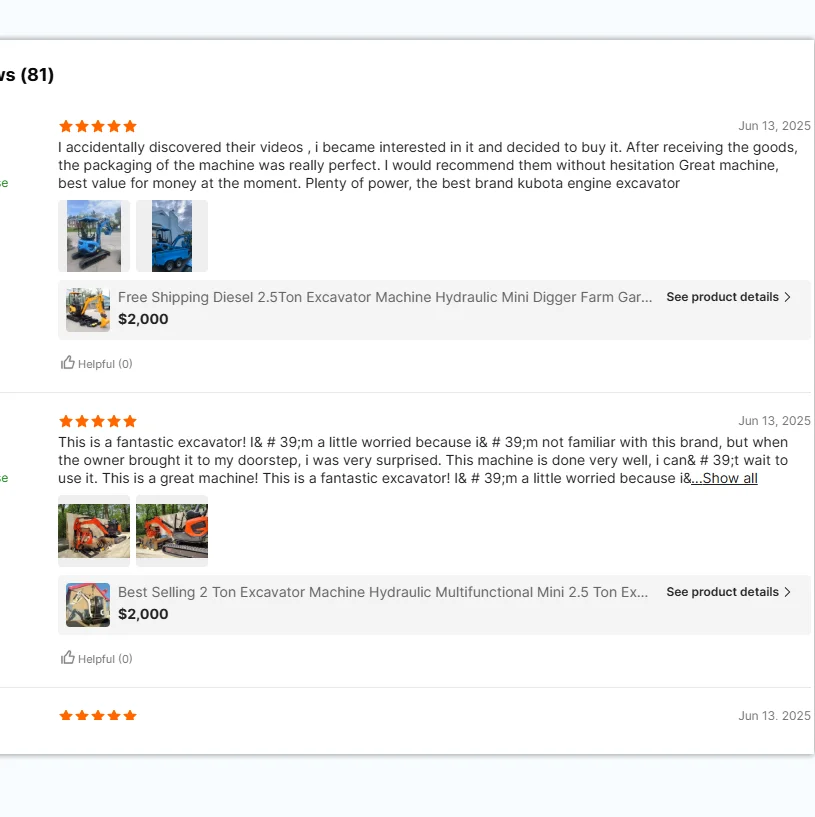815x817 pixels.
Task: Open Best Selling 2 Ton Excavator product icon
Action: click(x=88, y=604)
